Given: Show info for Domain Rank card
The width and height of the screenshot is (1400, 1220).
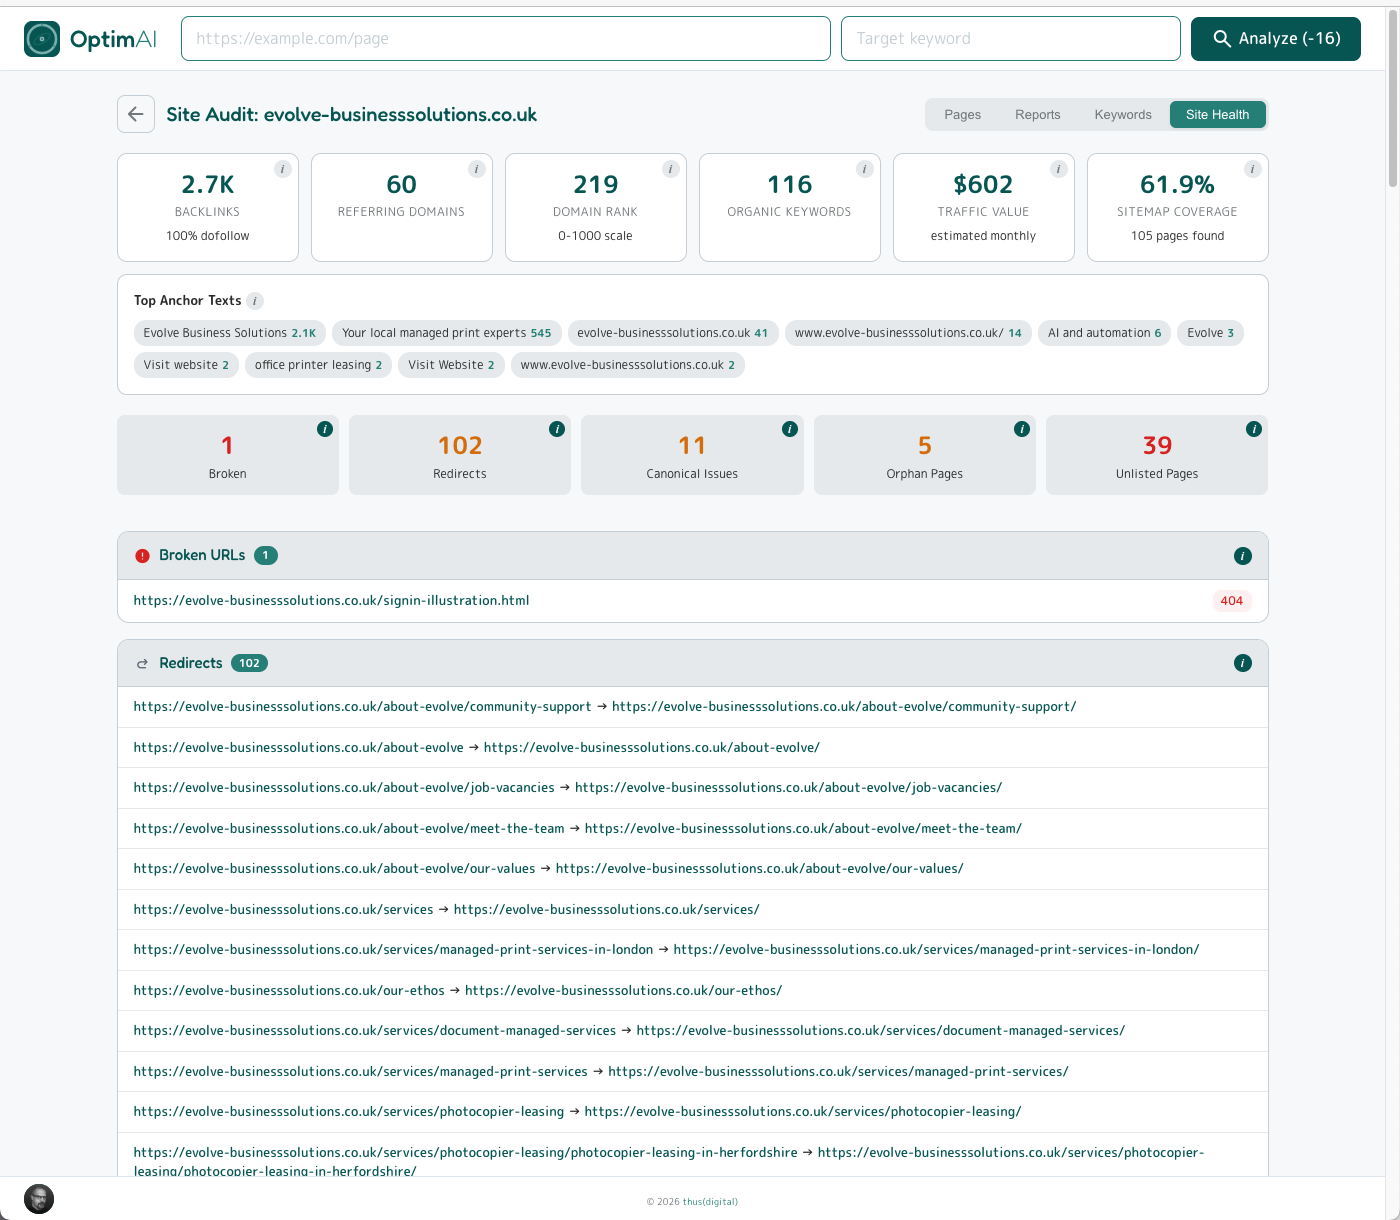Looking at the screenshot, I should click(x=671, y=169).
